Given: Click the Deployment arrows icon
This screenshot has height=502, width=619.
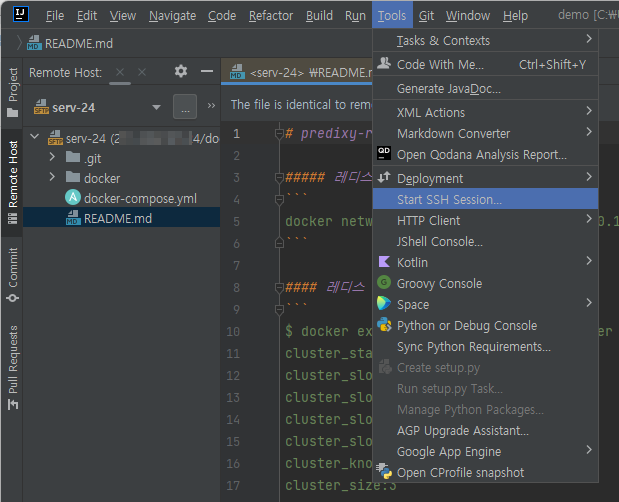Looking at the screenshot, I should [x=384, y=178].
